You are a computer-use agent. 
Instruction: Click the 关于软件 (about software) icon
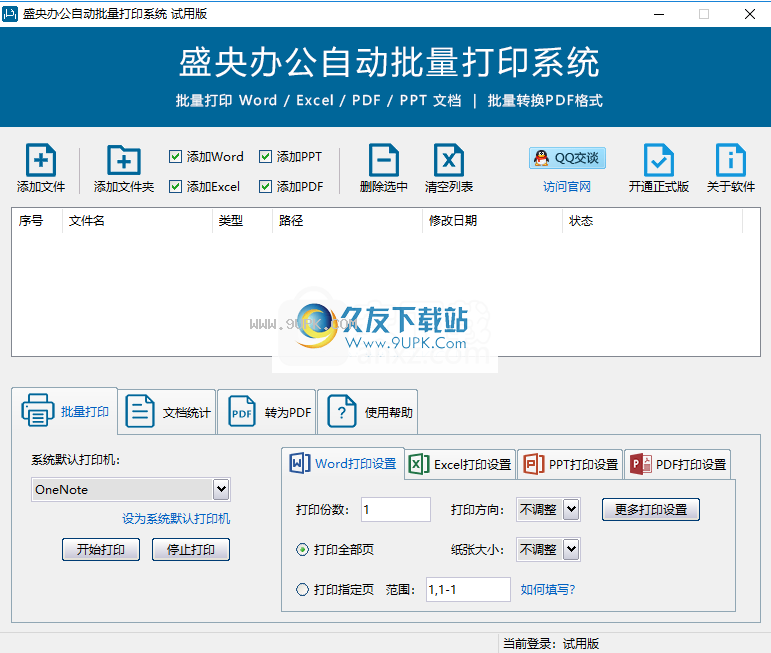pyautogui.click(x=731, y=160)
